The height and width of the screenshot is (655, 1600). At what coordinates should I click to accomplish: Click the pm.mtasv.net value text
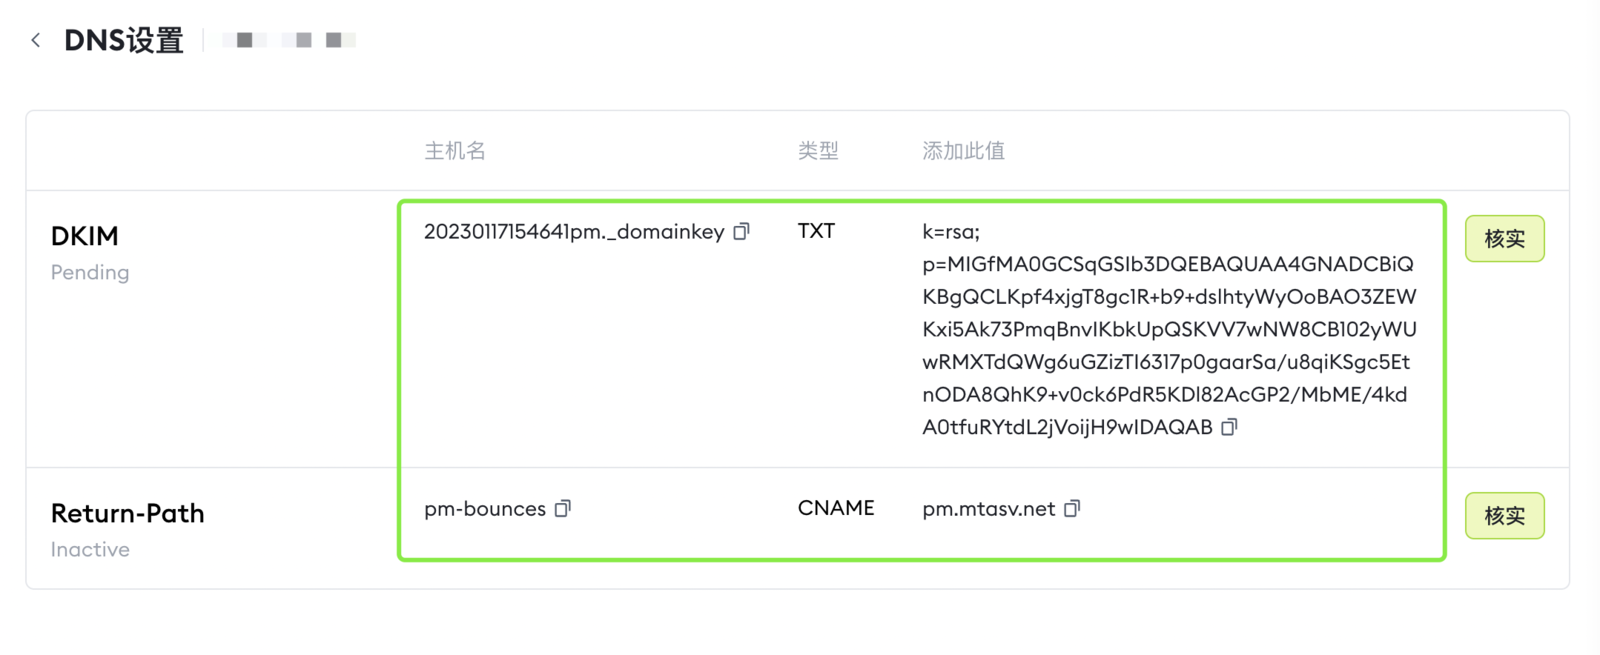pos(988,509)
